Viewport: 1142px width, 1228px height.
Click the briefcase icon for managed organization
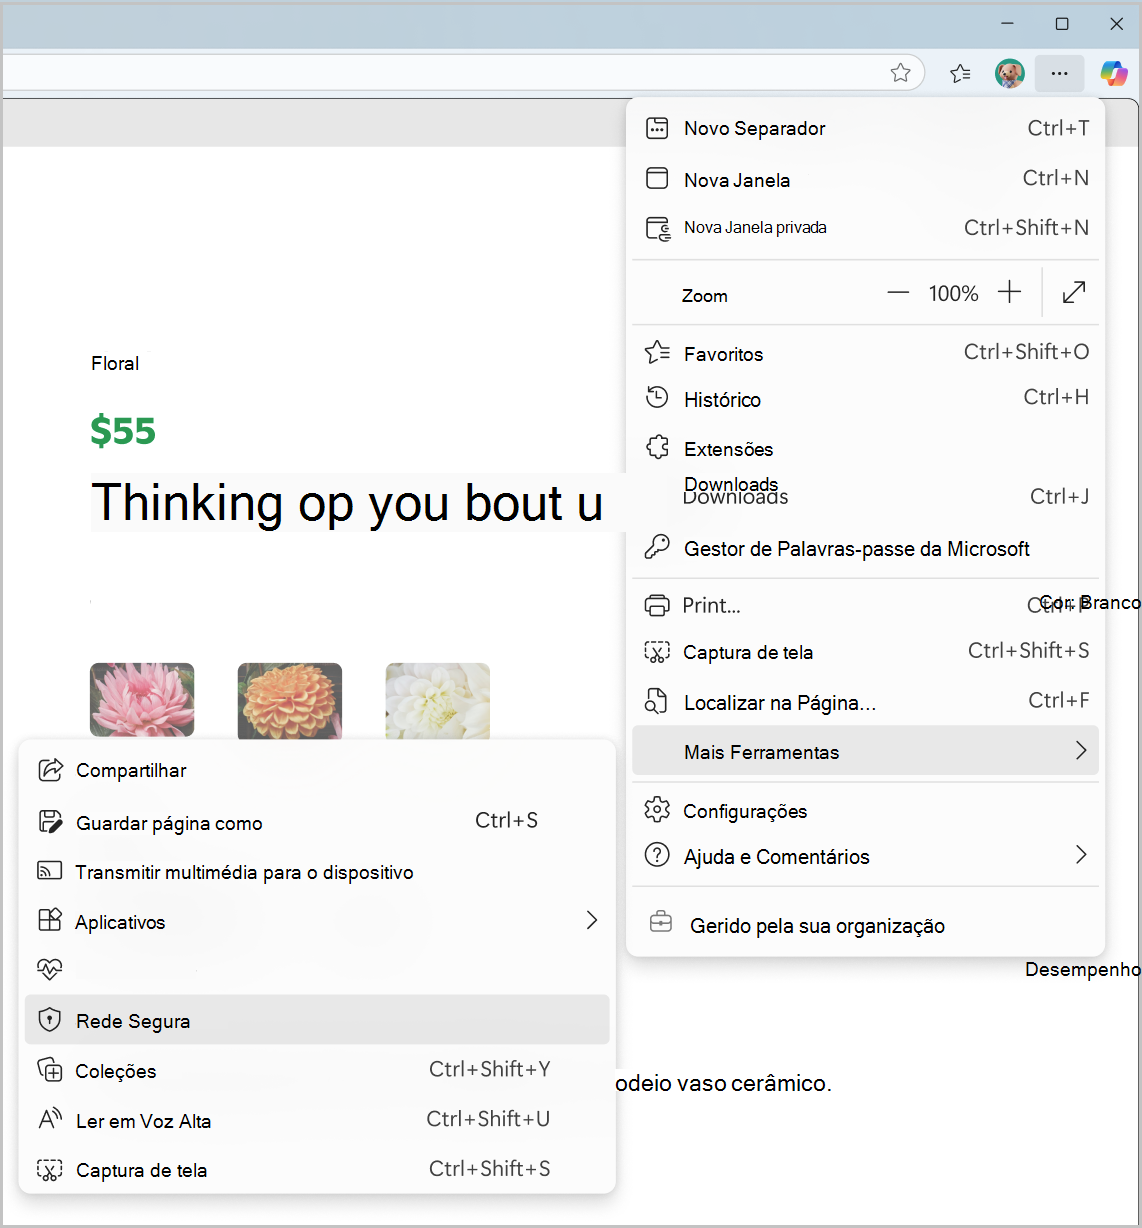click(x=661, y=922)
